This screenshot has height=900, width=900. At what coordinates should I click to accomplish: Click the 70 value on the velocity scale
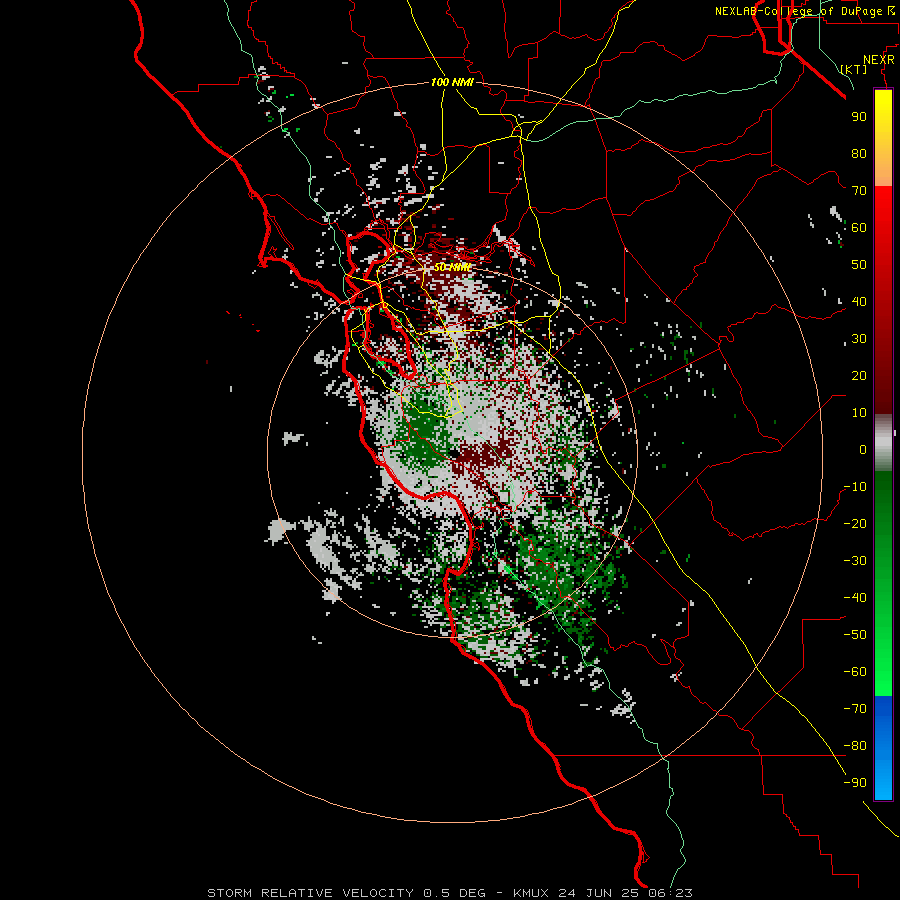coord(859,191)
